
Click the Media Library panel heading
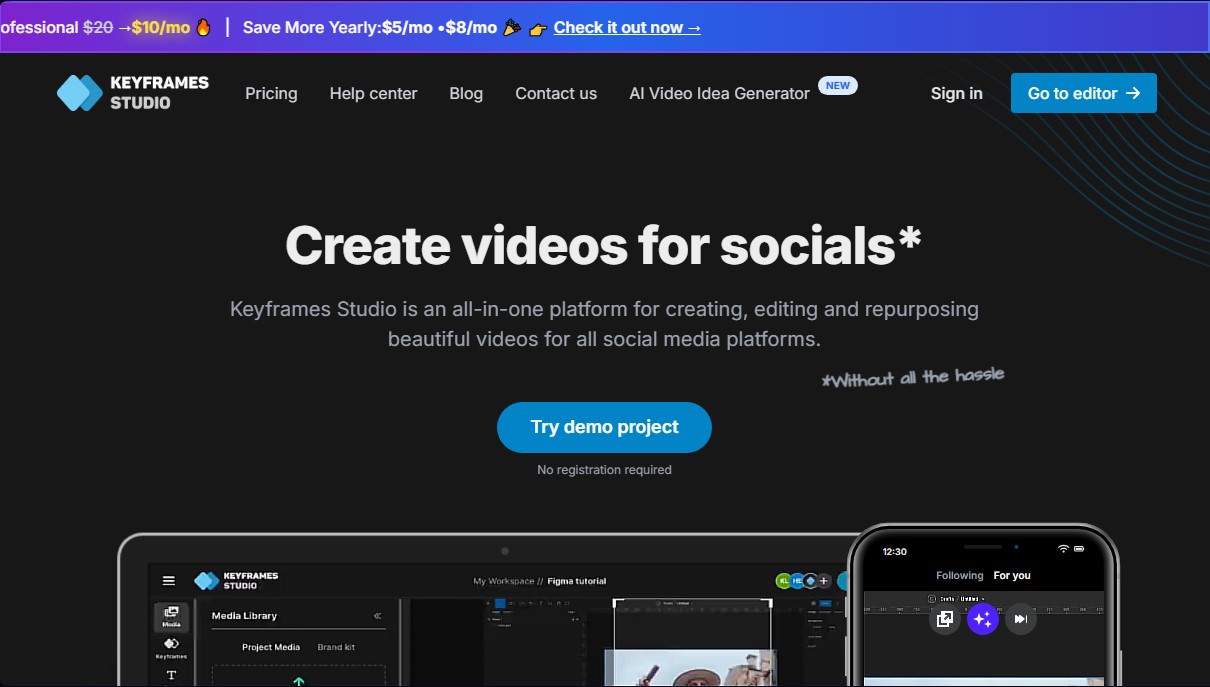tap(244, 616)
